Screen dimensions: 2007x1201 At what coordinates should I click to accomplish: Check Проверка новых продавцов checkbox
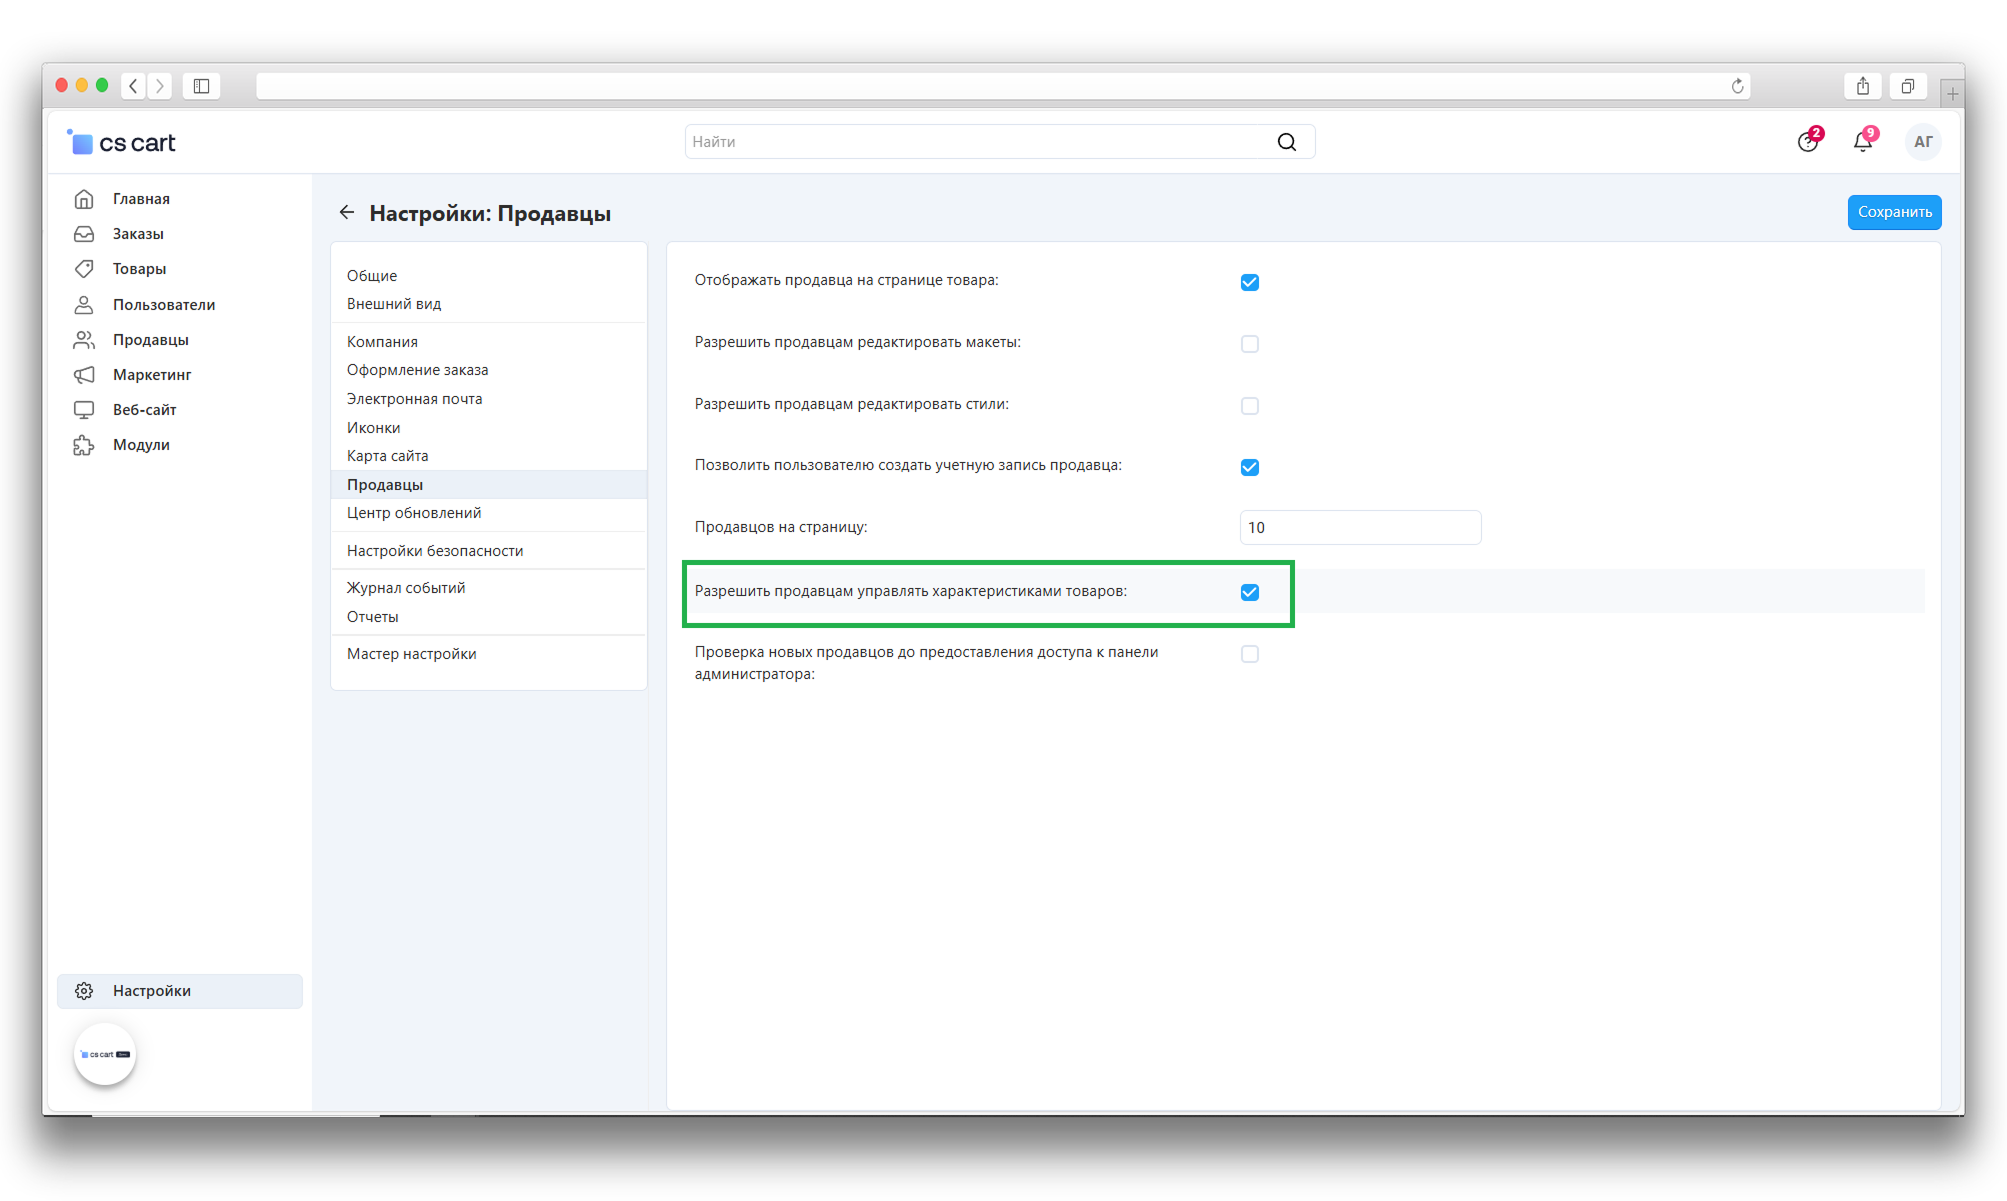[x=1249, y=654]
